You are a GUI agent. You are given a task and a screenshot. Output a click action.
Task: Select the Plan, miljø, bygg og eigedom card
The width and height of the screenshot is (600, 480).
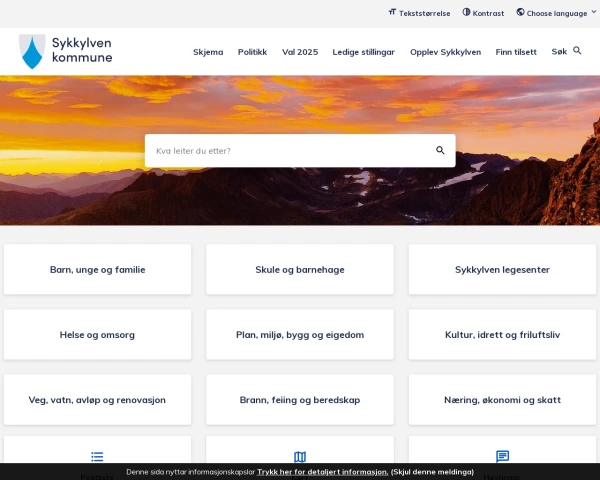300,335
